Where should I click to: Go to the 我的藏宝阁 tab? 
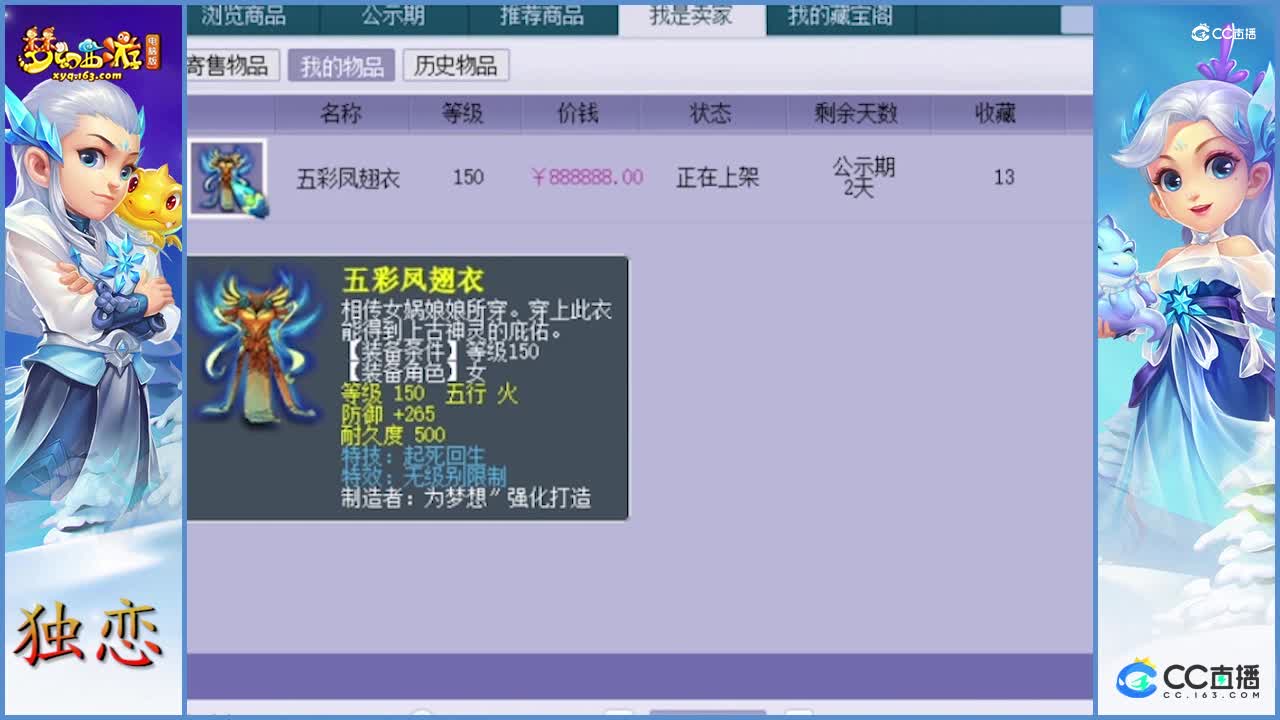coord(839,17)
